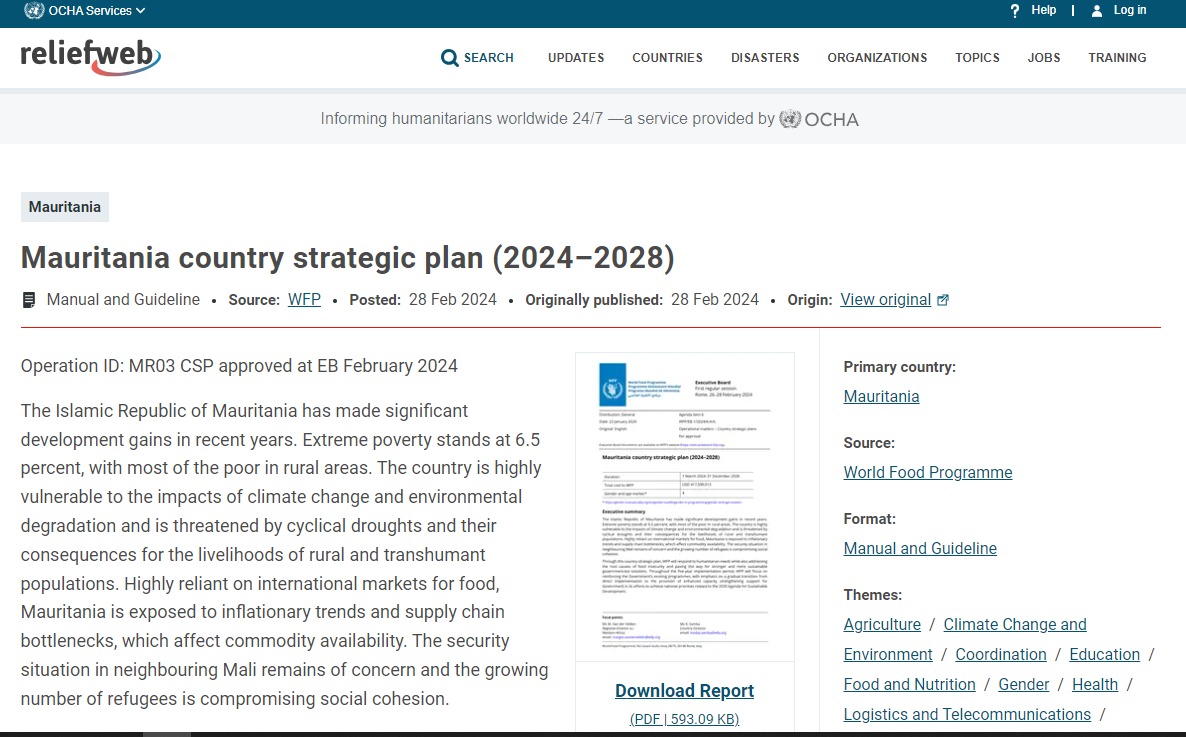Click the OCHA logo in the banner
This screenshot has height=737, width=1186.
pos(819,119)
